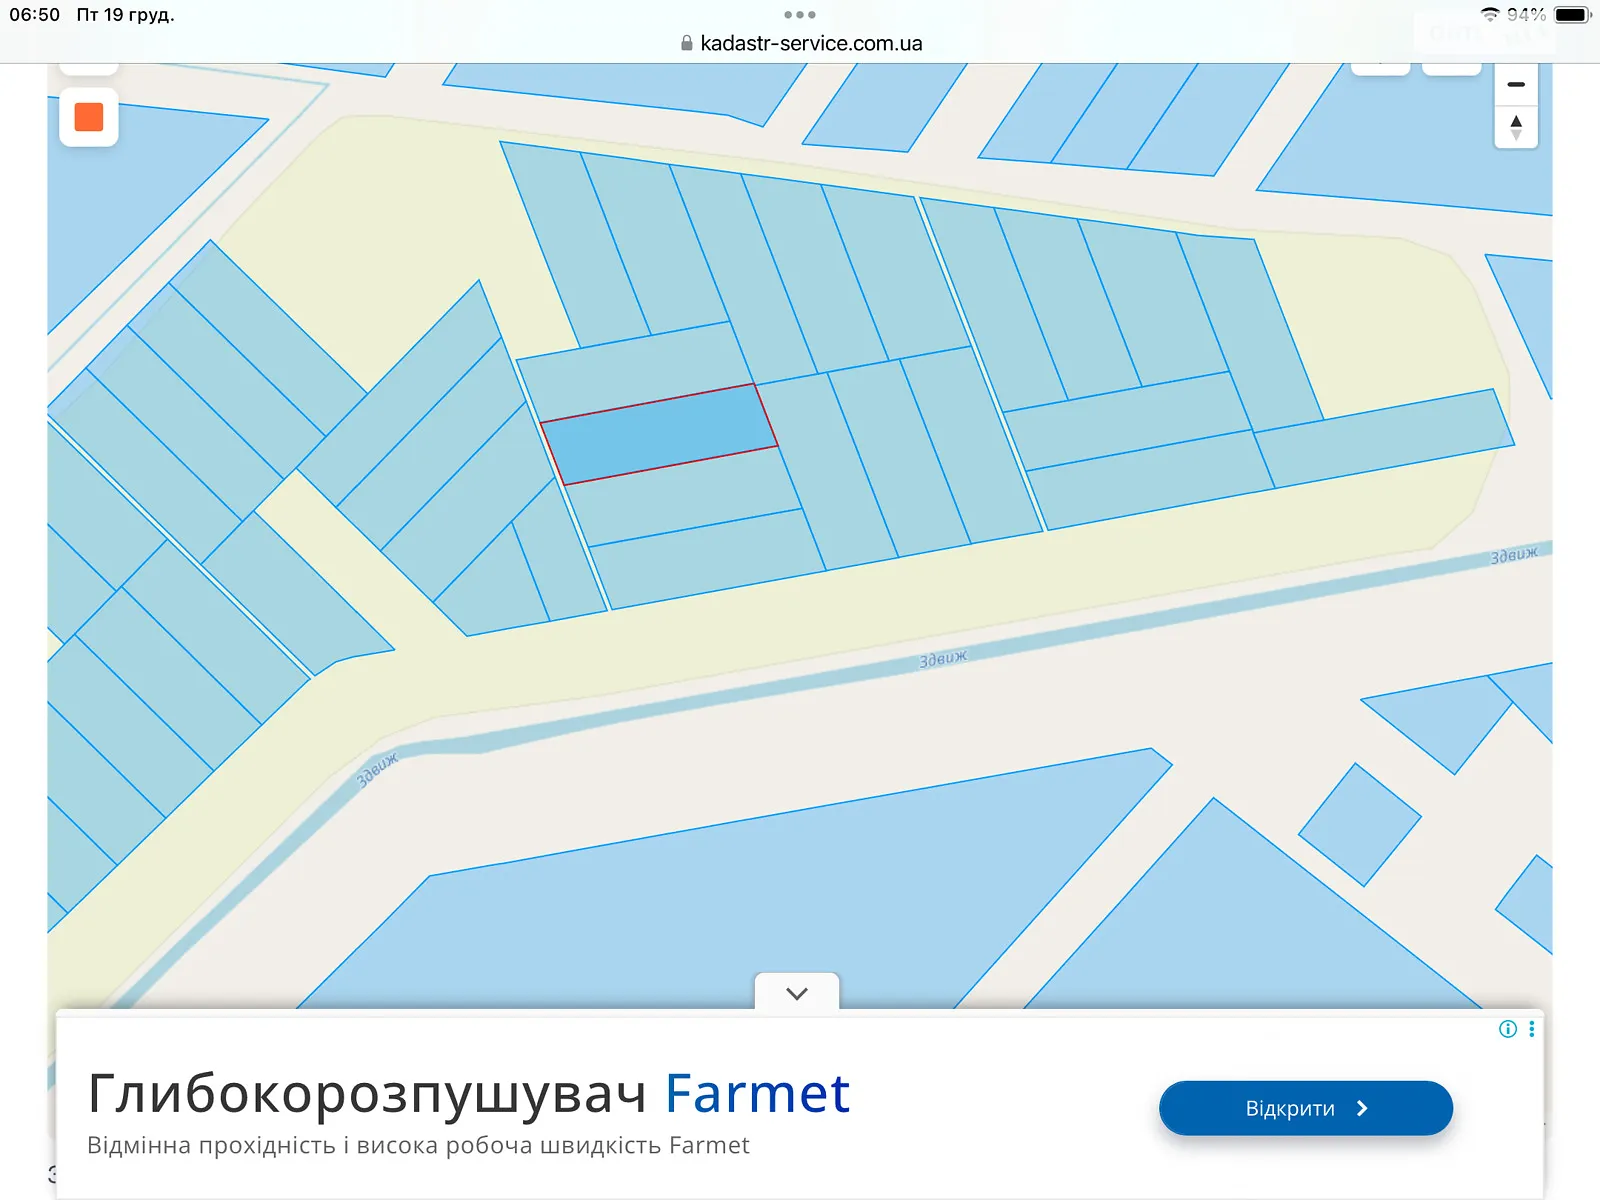Open the Глибокорозпушувач Farmet ad link
The image size is (1600, 1200).
click(468, 1093)
